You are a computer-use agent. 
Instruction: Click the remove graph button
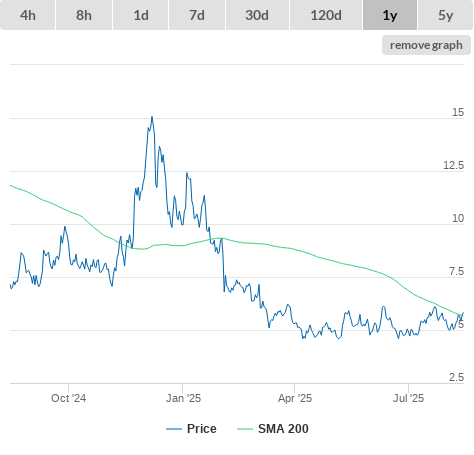(426, 45)
